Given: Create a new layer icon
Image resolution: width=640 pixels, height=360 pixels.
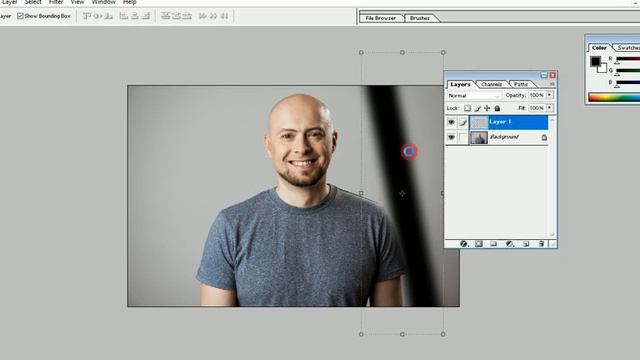Looking at the screenshot, I should (x=526, y=244).
